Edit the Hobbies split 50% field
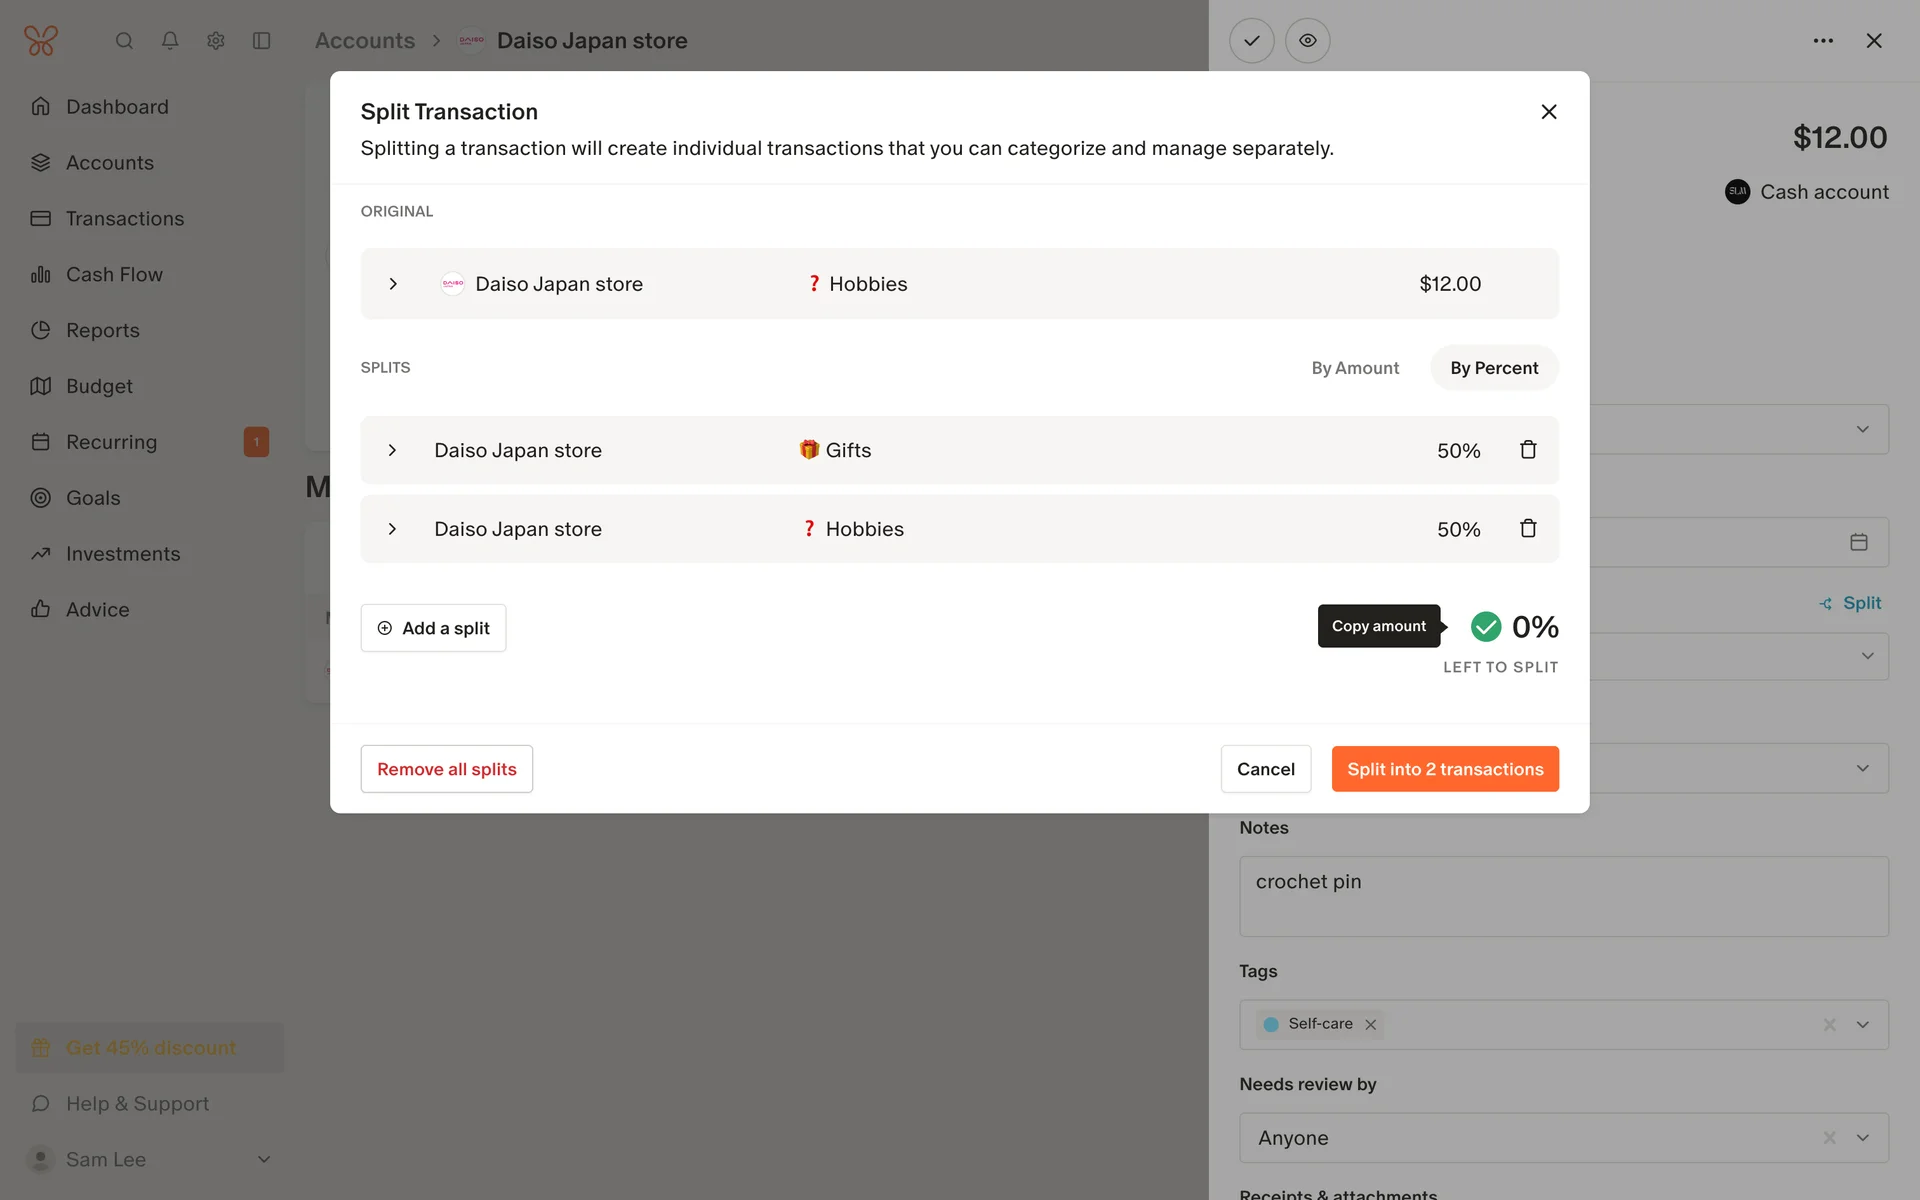This screenshot has height=1200, width=1920. coord(1458,530)
